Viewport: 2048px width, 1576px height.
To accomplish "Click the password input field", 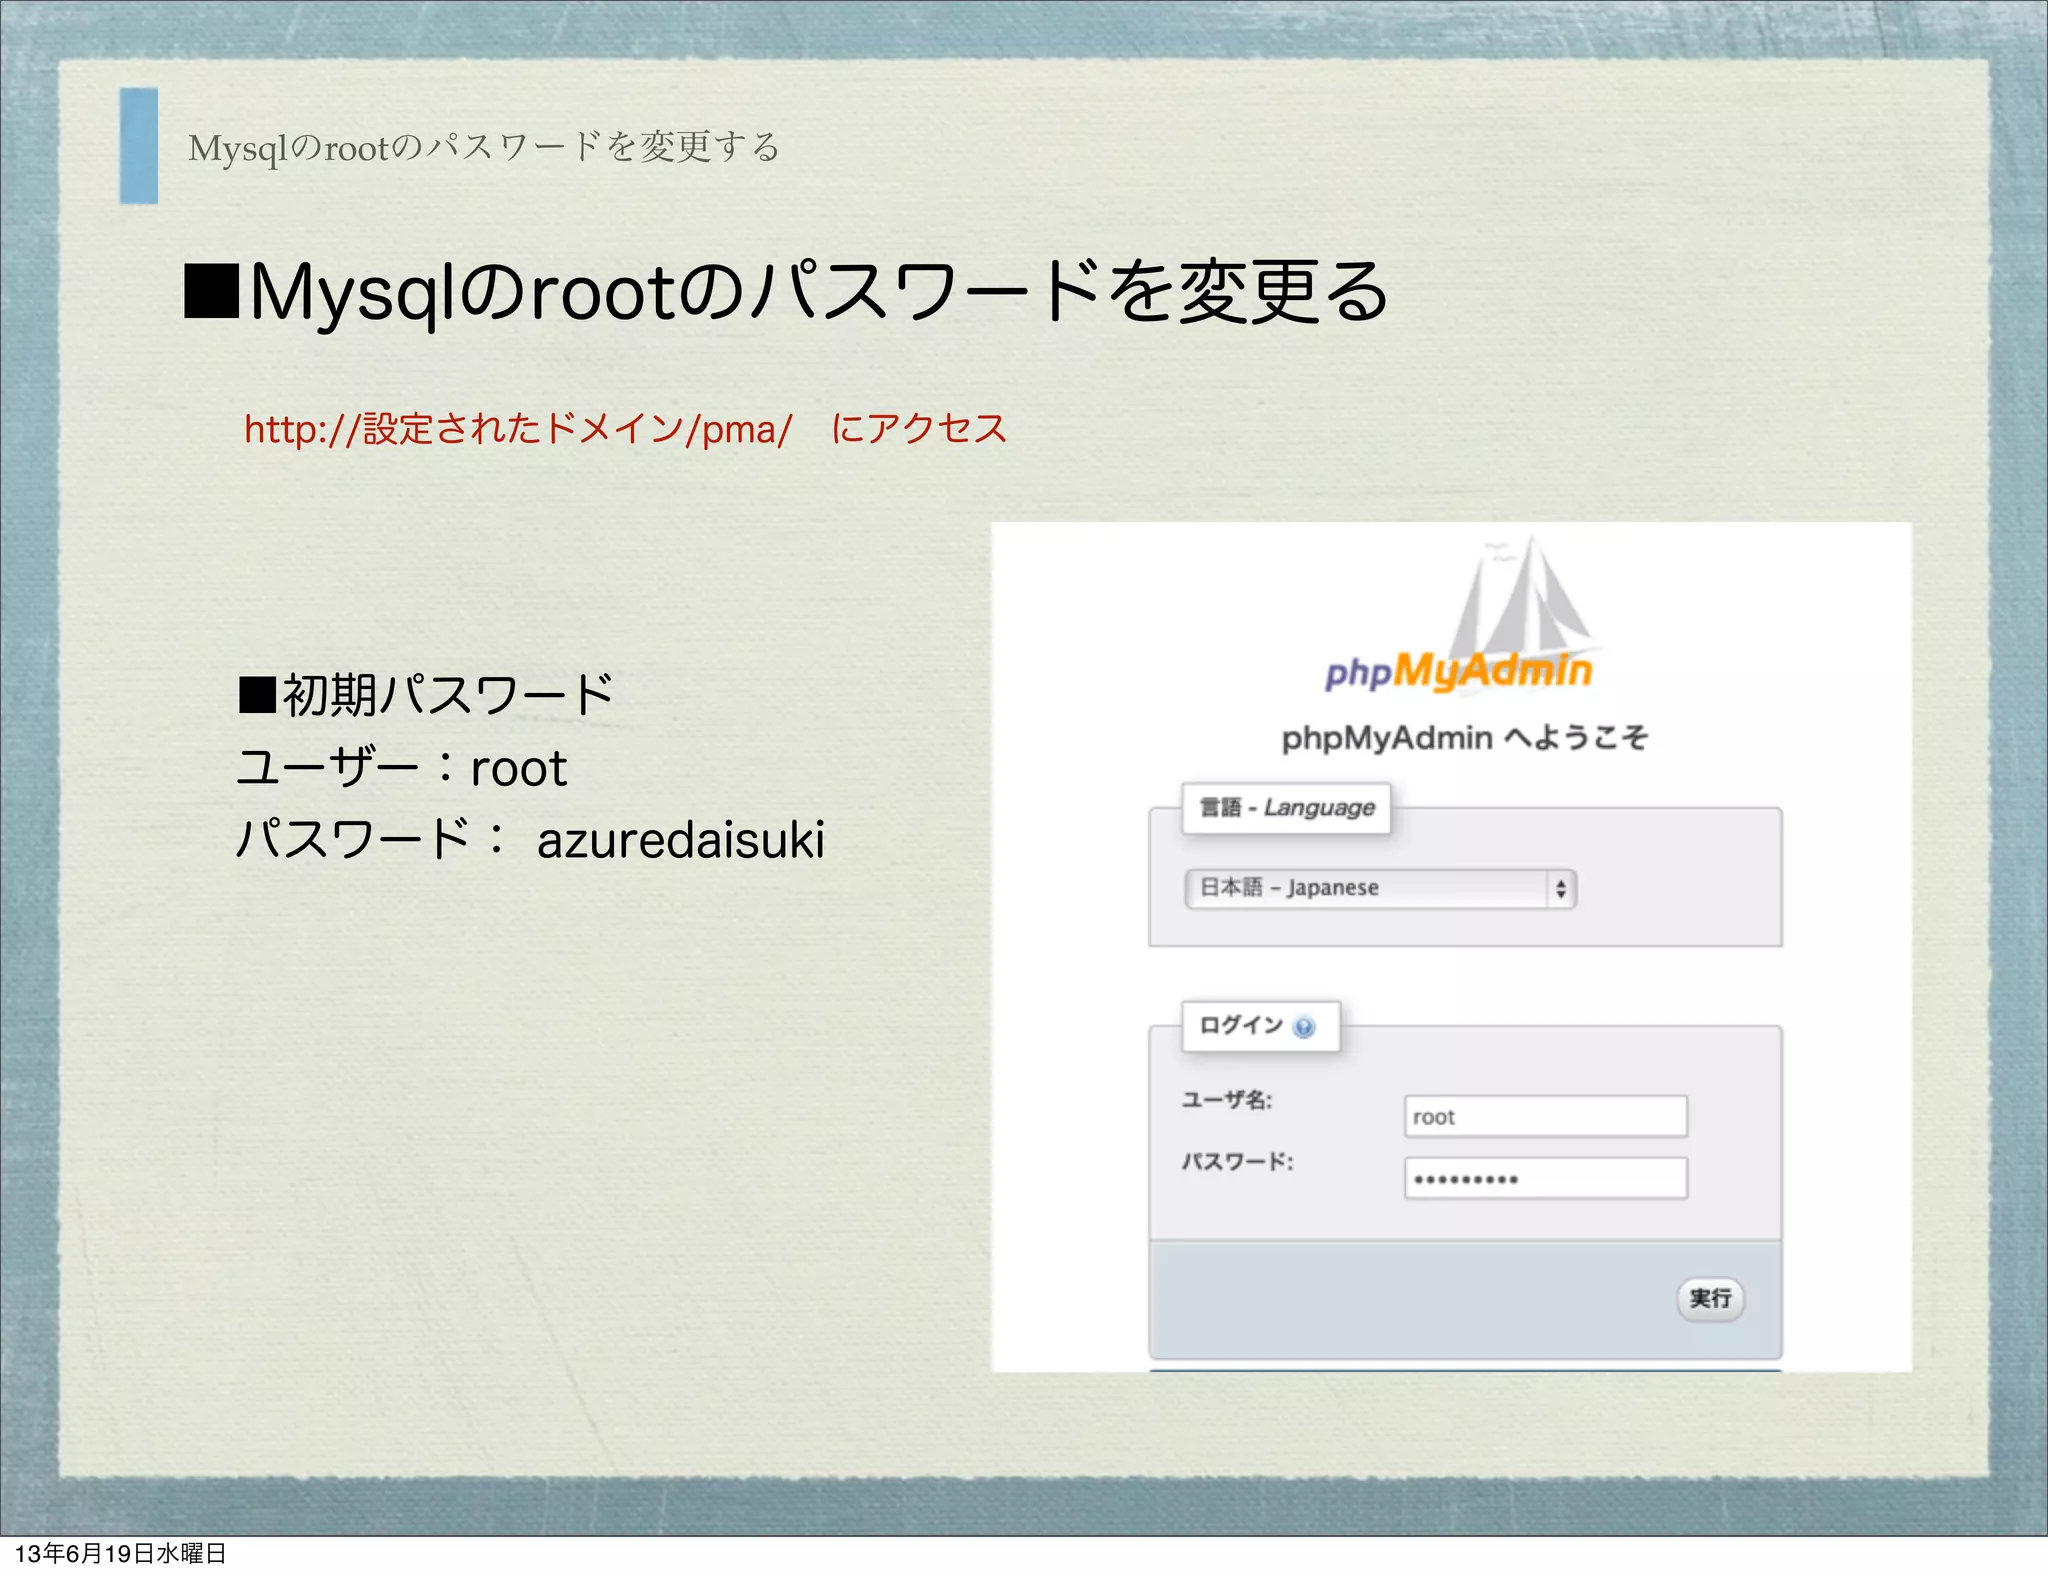I will coord(1545,1178).
